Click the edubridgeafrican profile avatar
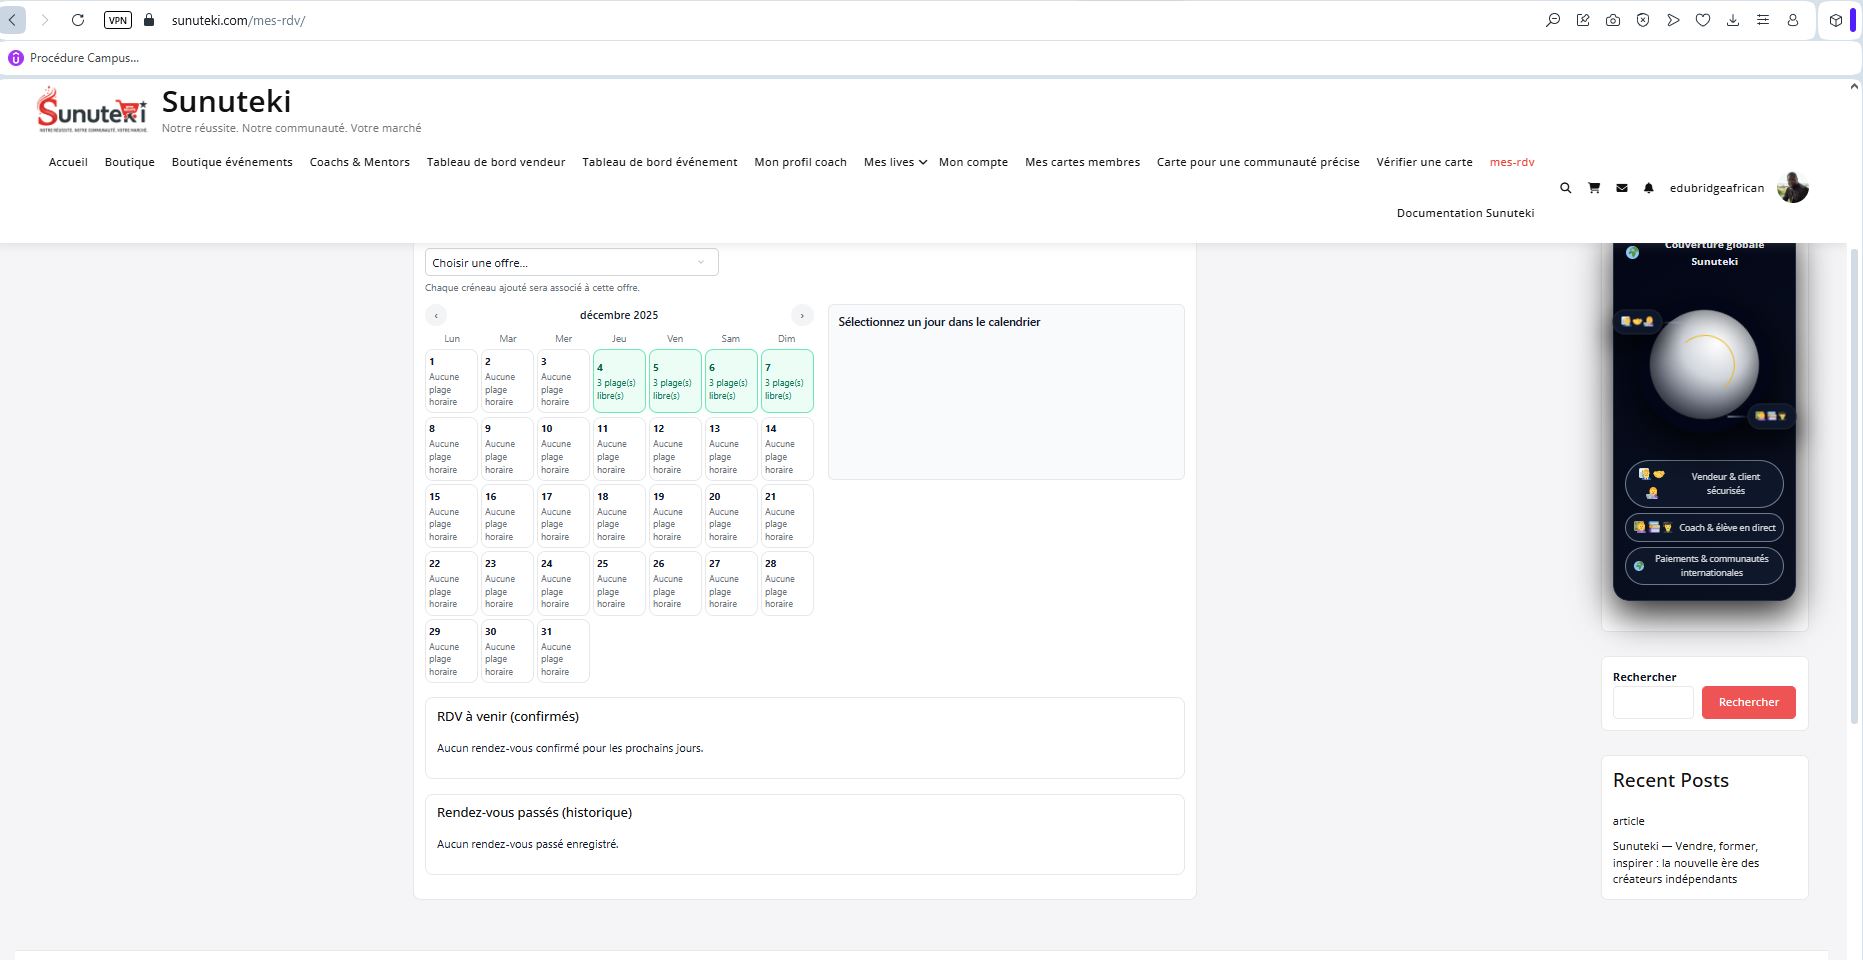 tap(1792, 188)
